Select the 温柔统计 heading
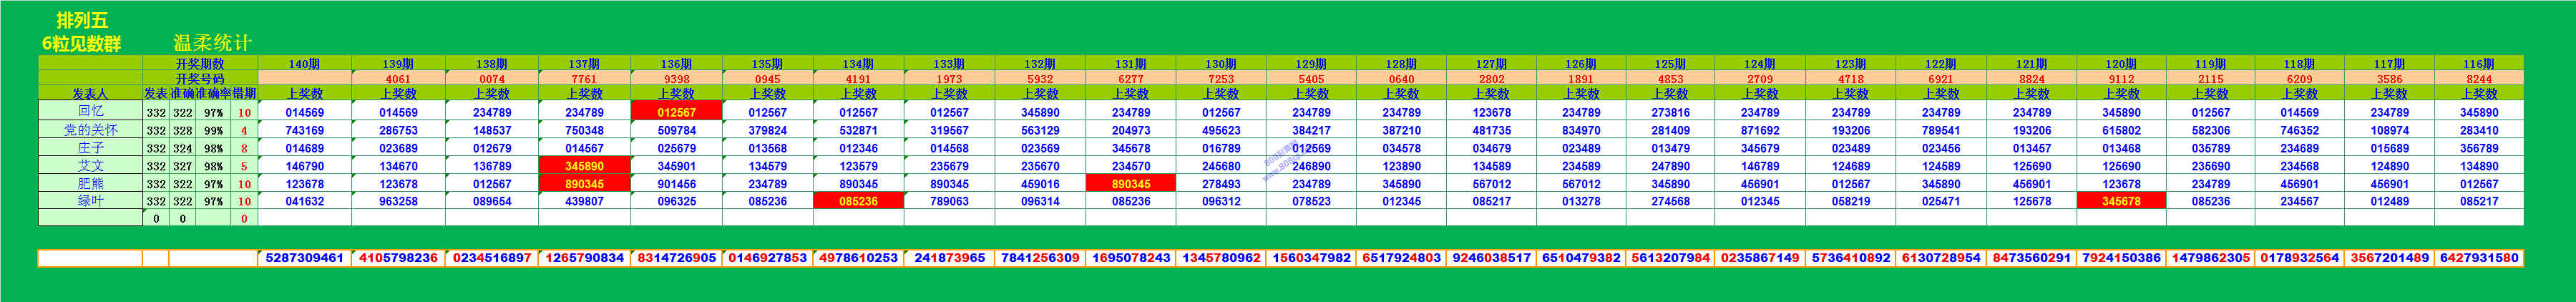This screenshot has height=302, width=2576. (x=212, y=43)
